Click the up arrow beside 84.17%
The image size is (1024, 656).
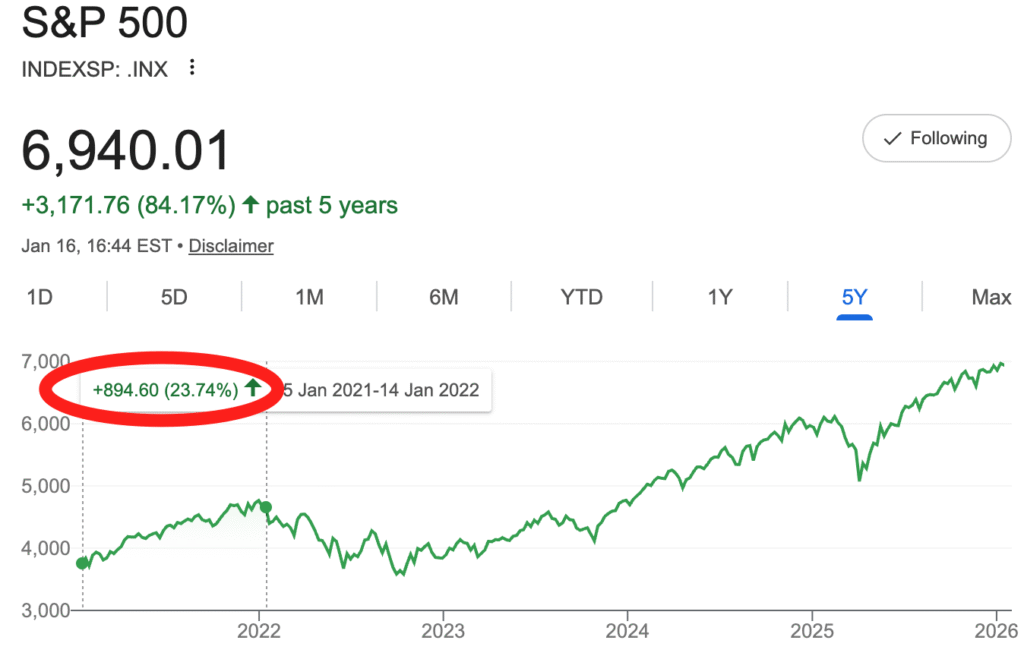point(250,206)
